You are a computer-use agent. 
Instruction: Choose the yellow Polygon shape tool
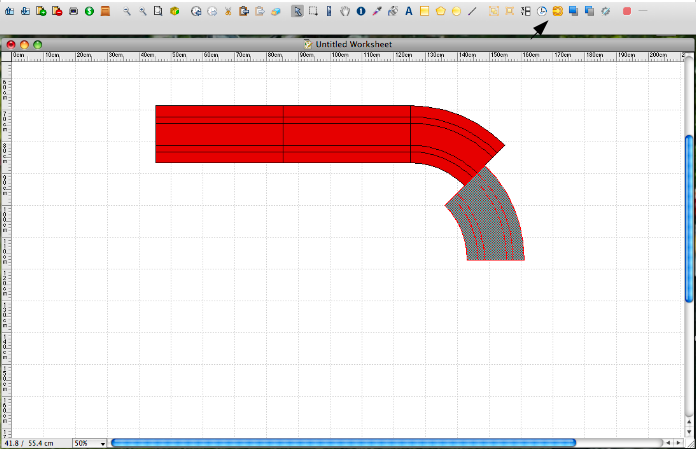click(440, 11)
